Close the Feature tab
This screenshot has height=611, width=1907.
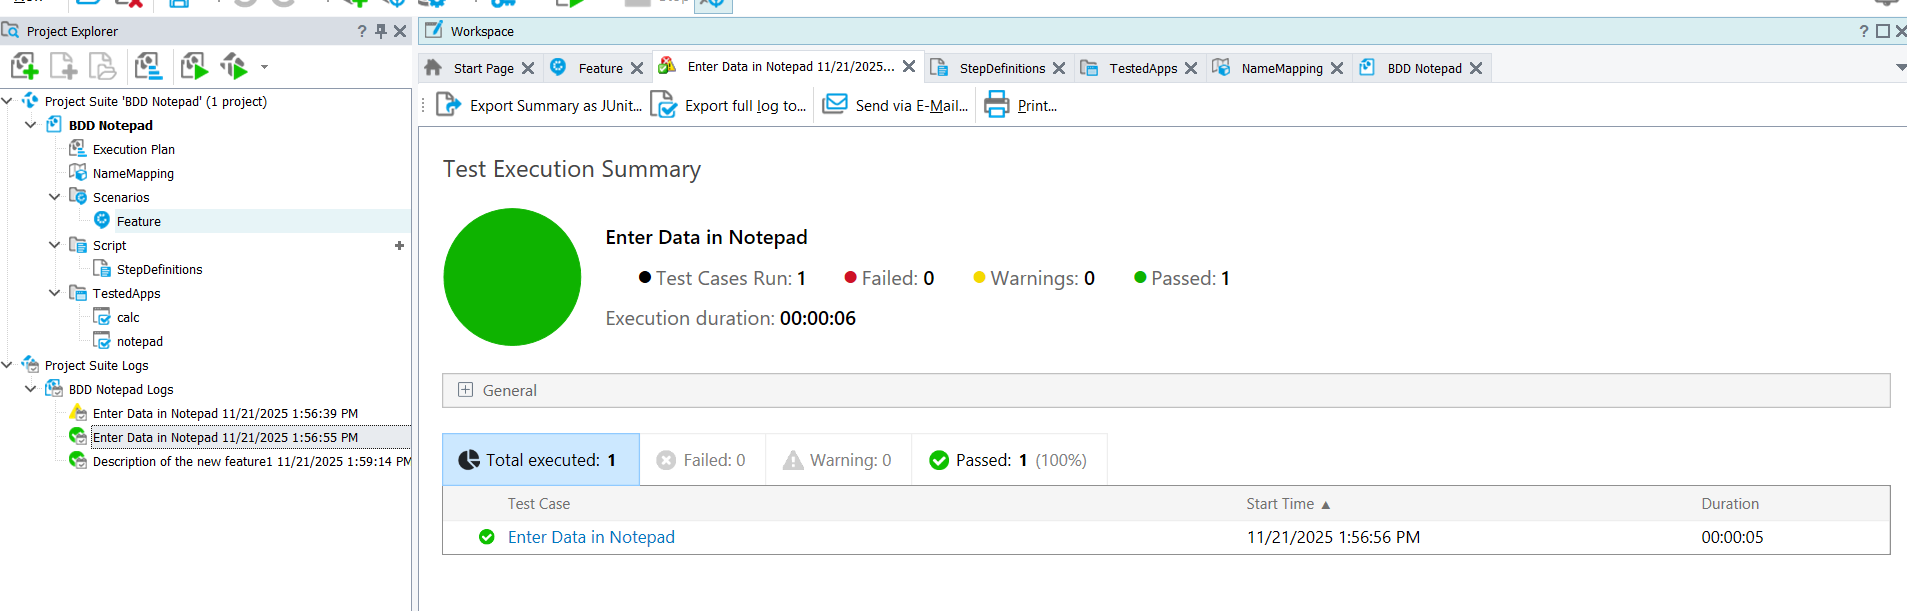pyautogui.click(x=637, y=68)
